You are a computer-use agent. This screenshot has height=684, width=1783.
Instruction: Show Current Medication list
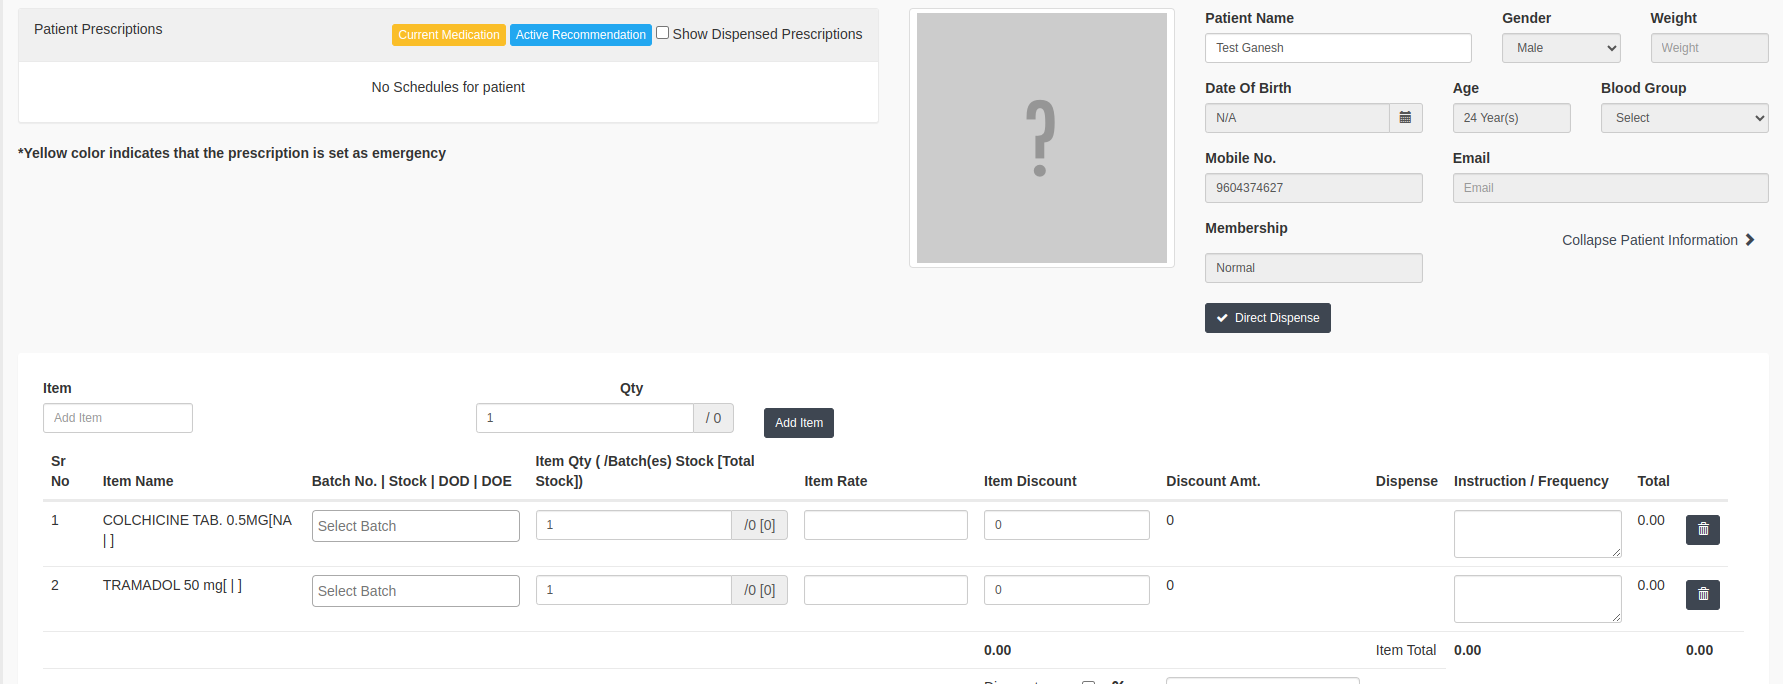(x=448, y=35)
